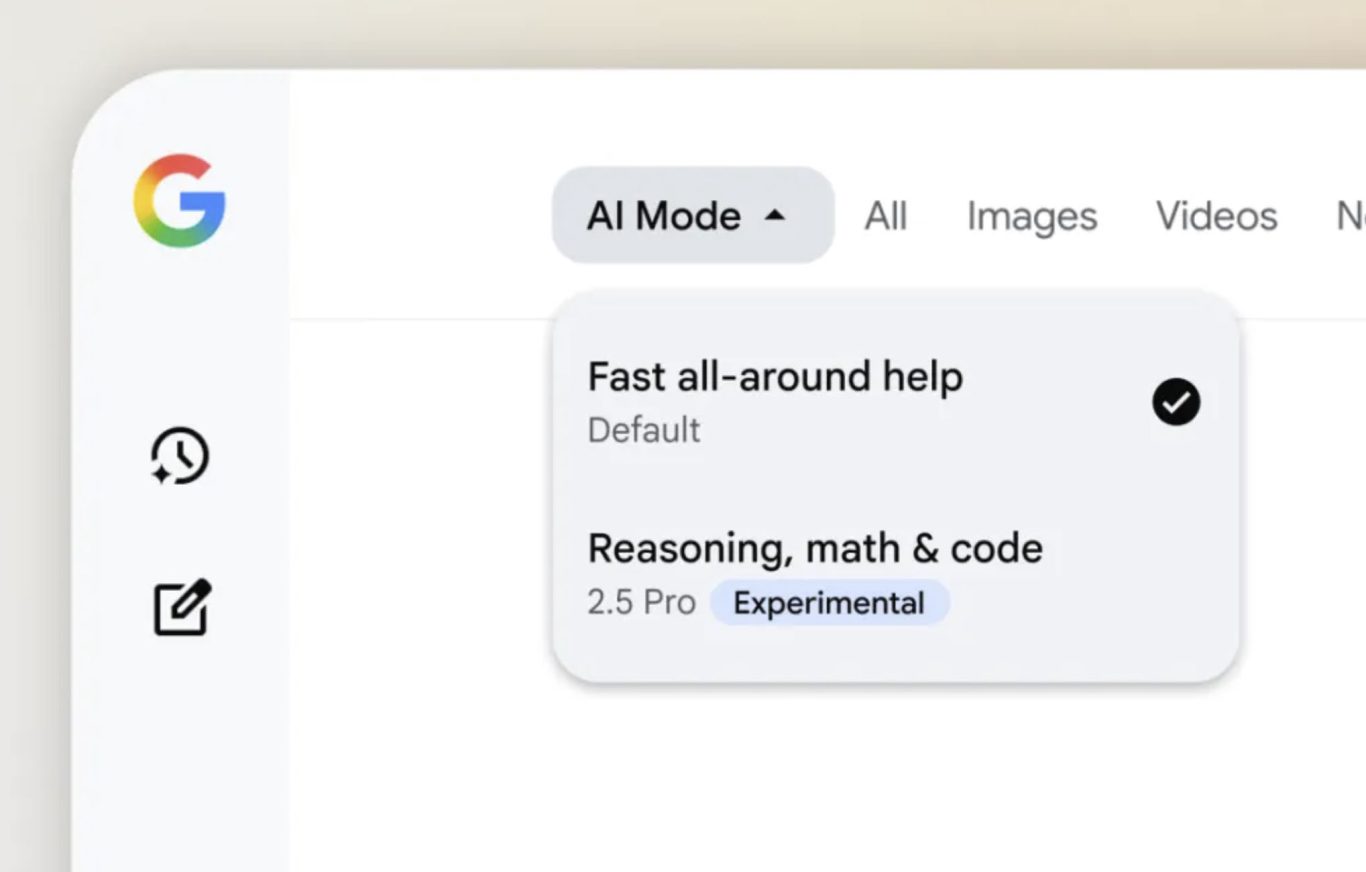1366x872 pixels.
Task: Click the beige background above the window
Action: pos(683,30)
